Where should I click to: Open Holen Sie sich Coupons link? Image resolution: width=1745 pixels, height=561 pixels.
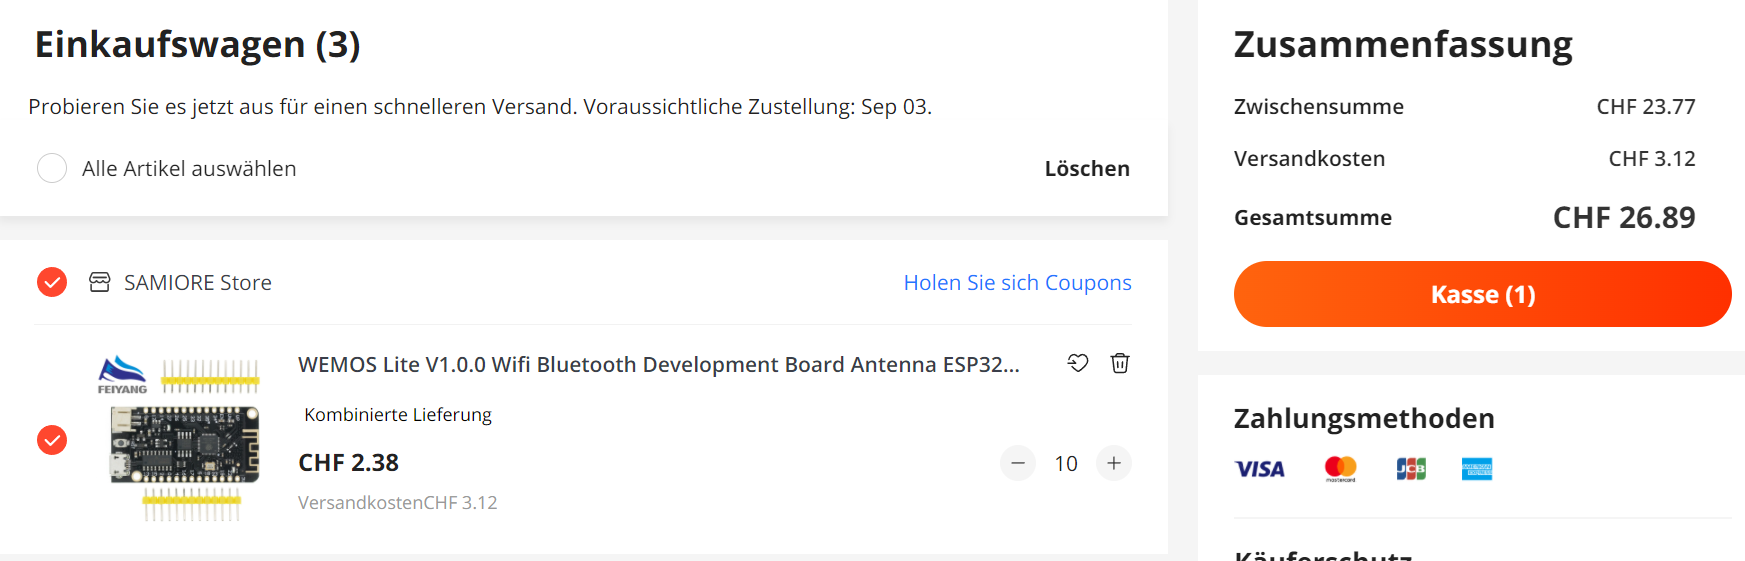1018,283
